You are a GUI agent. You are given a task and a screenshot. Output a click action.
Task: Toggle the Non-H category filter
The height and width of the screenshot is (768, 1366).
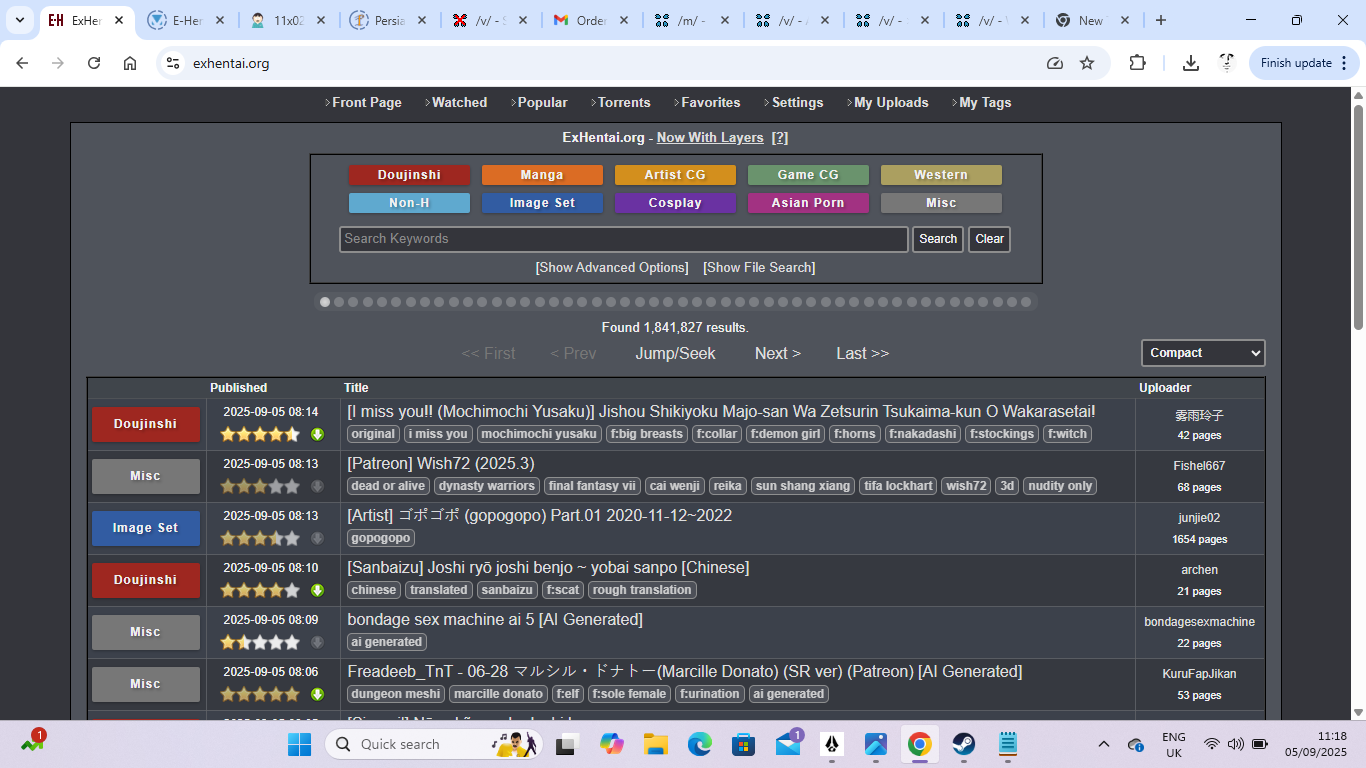[409, 203]
